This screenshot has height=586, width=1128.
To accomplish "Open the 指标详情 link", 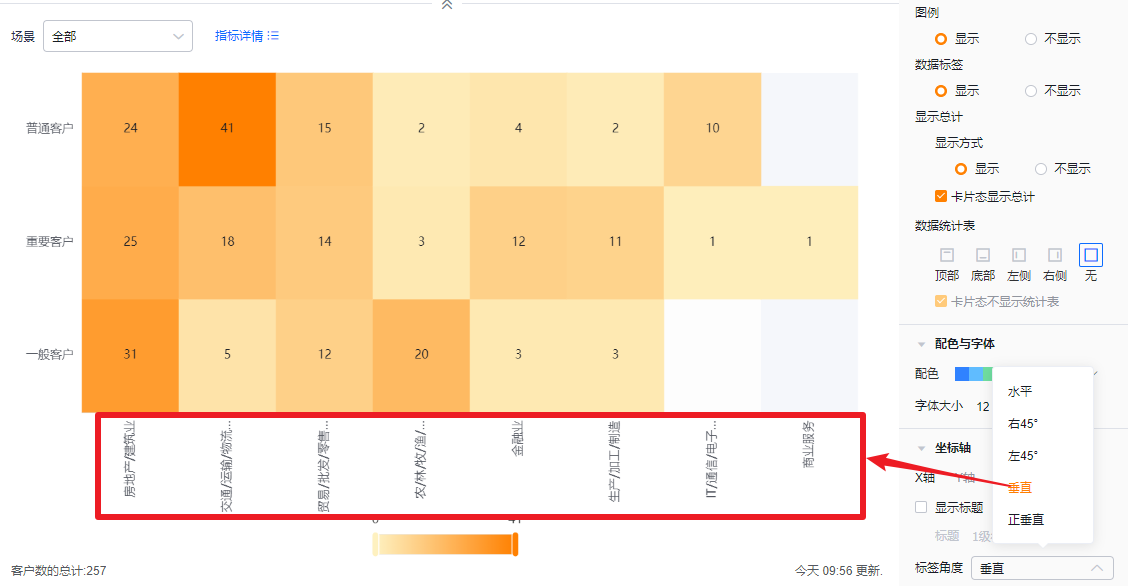I will coord(238,36).
